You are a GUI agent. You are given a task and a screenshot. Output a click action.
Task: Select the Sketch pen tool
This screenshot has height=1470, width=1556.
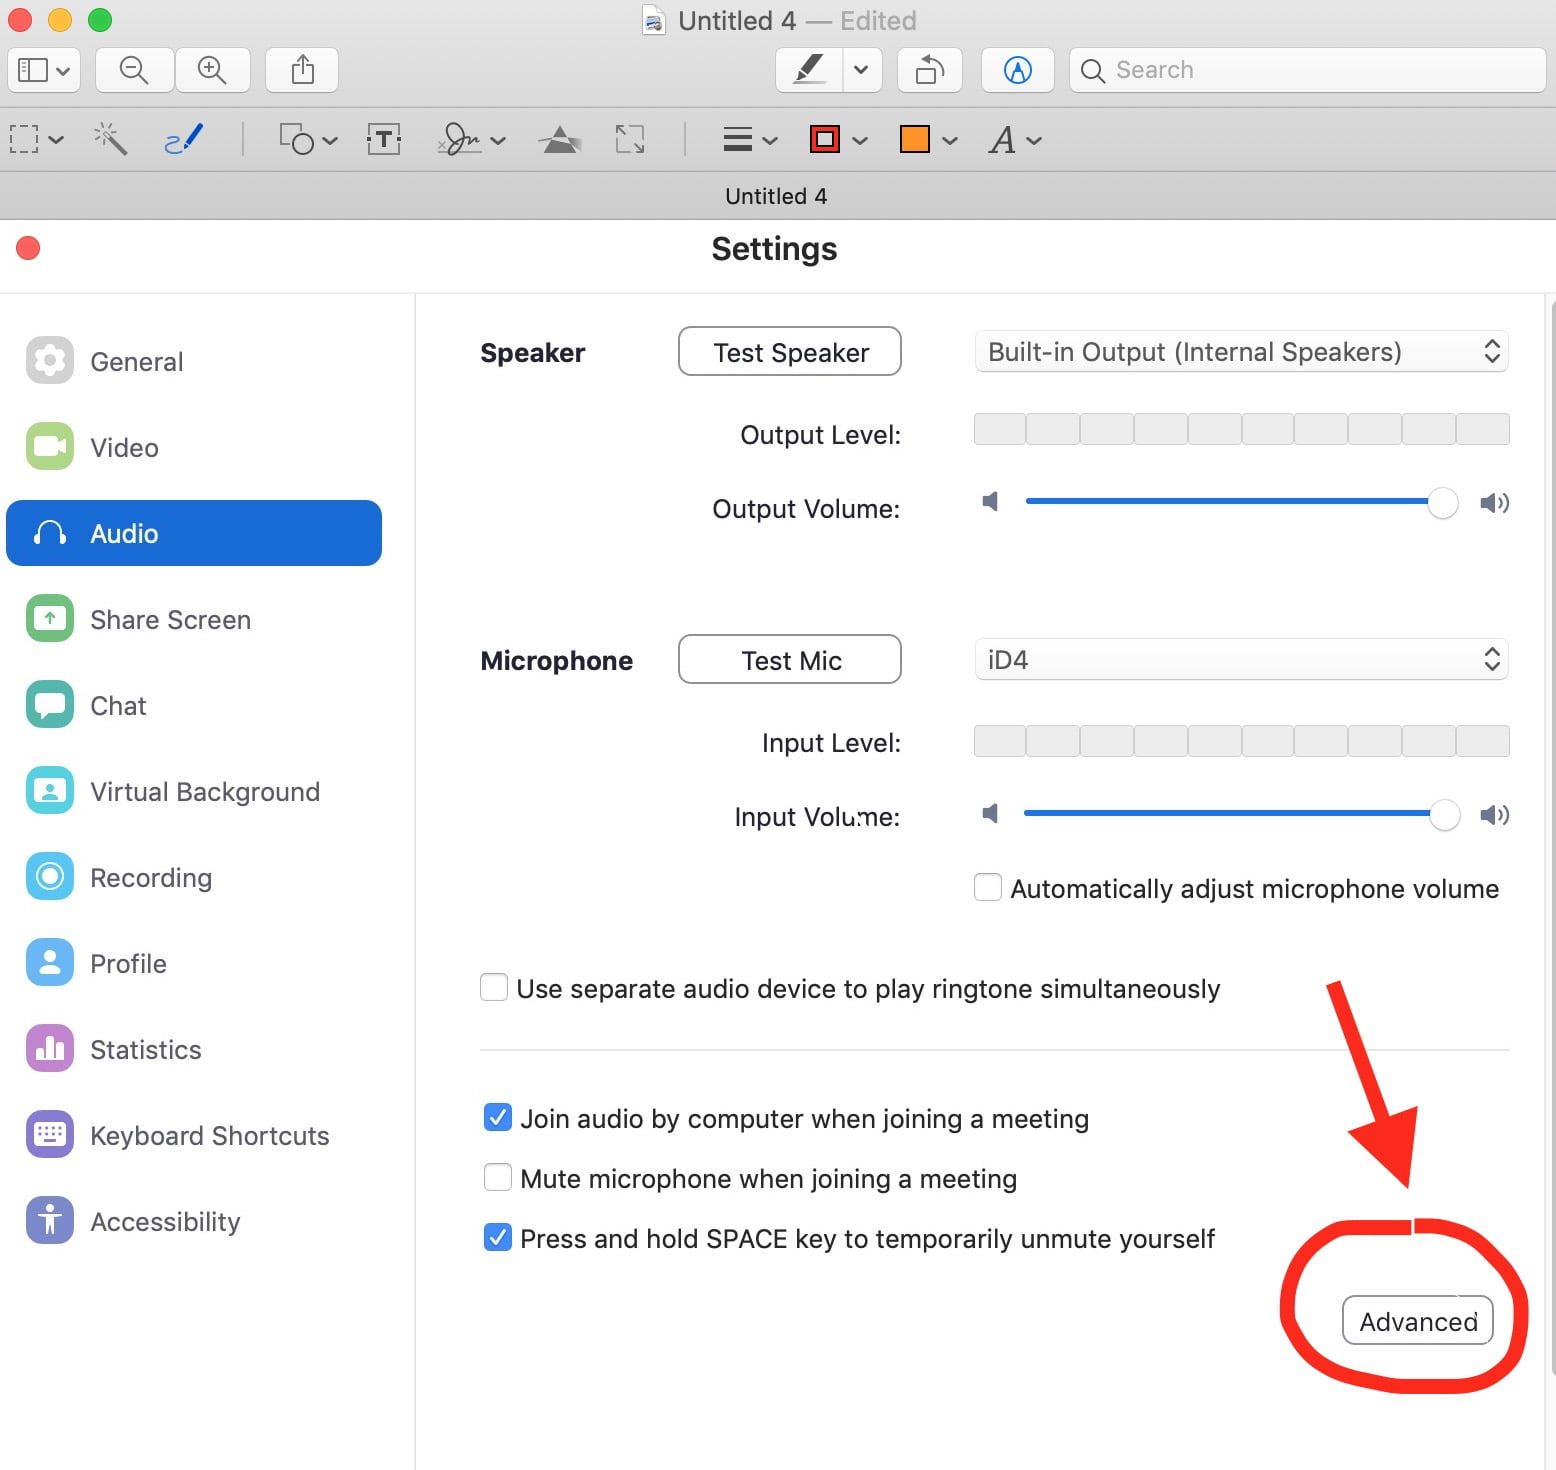click(184, 140)
